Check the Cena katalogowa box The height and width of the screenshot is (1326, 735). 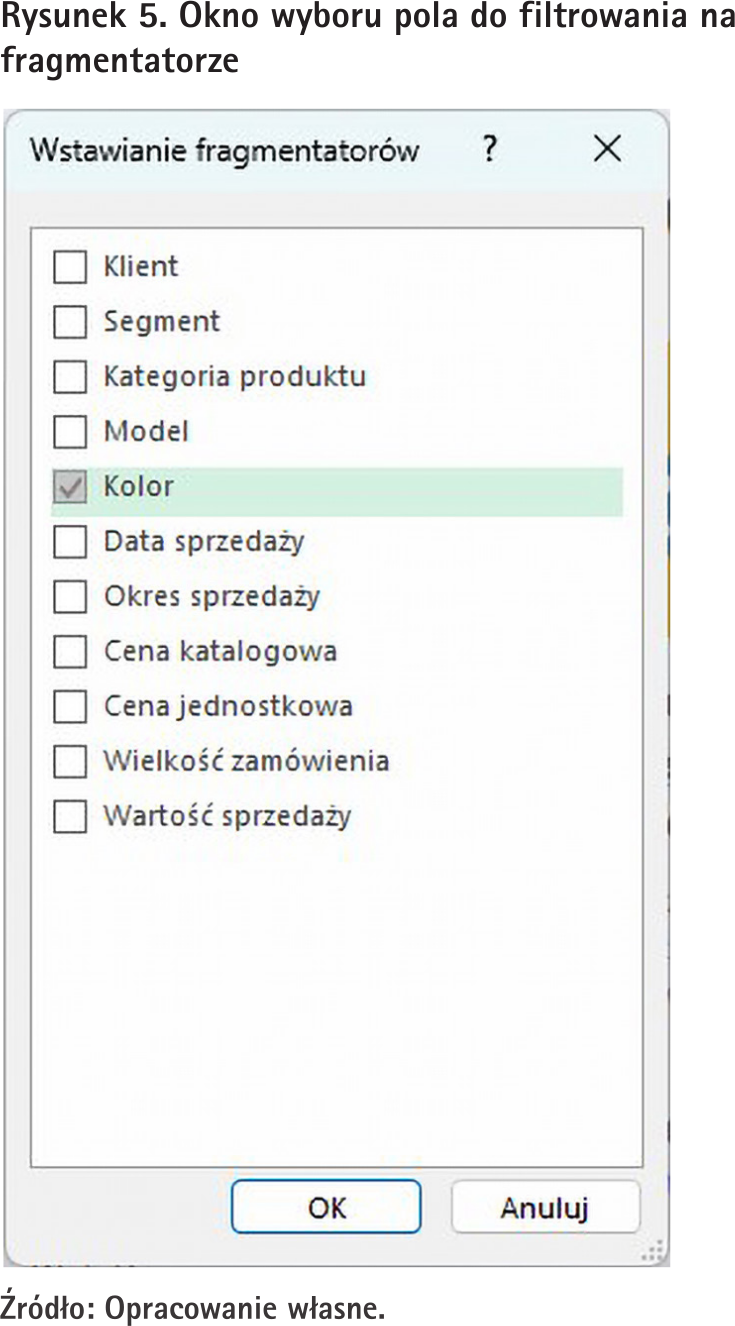point(70,652)
